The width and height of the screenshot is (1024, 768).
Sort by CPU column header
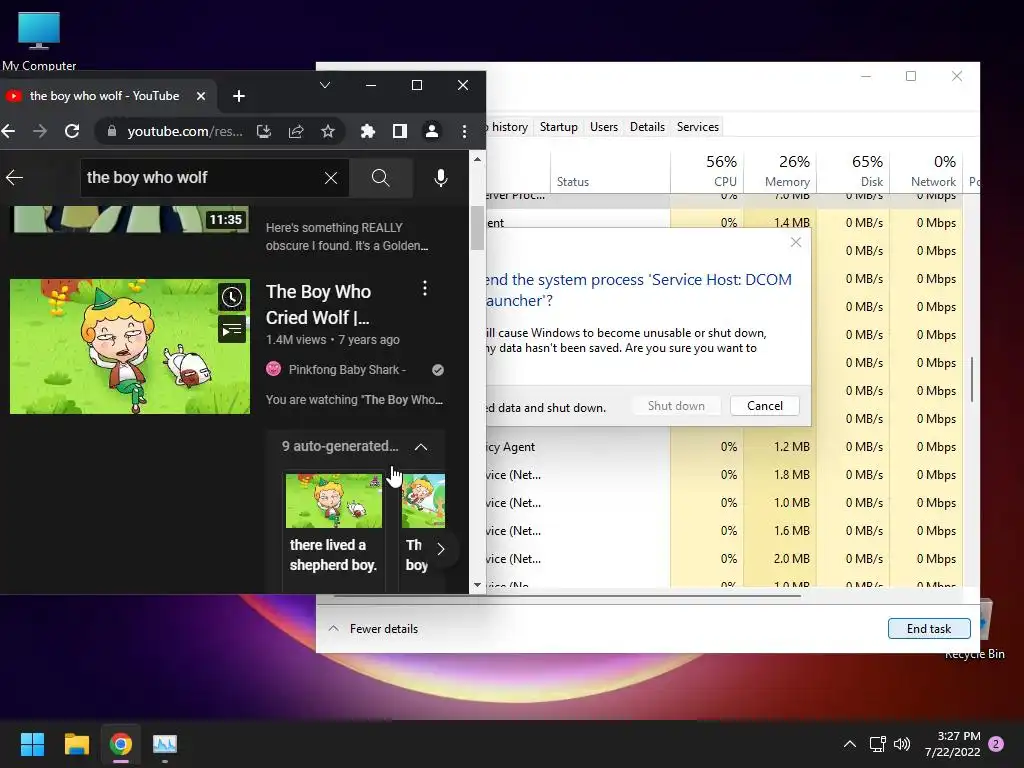click(x=707, y=171)
